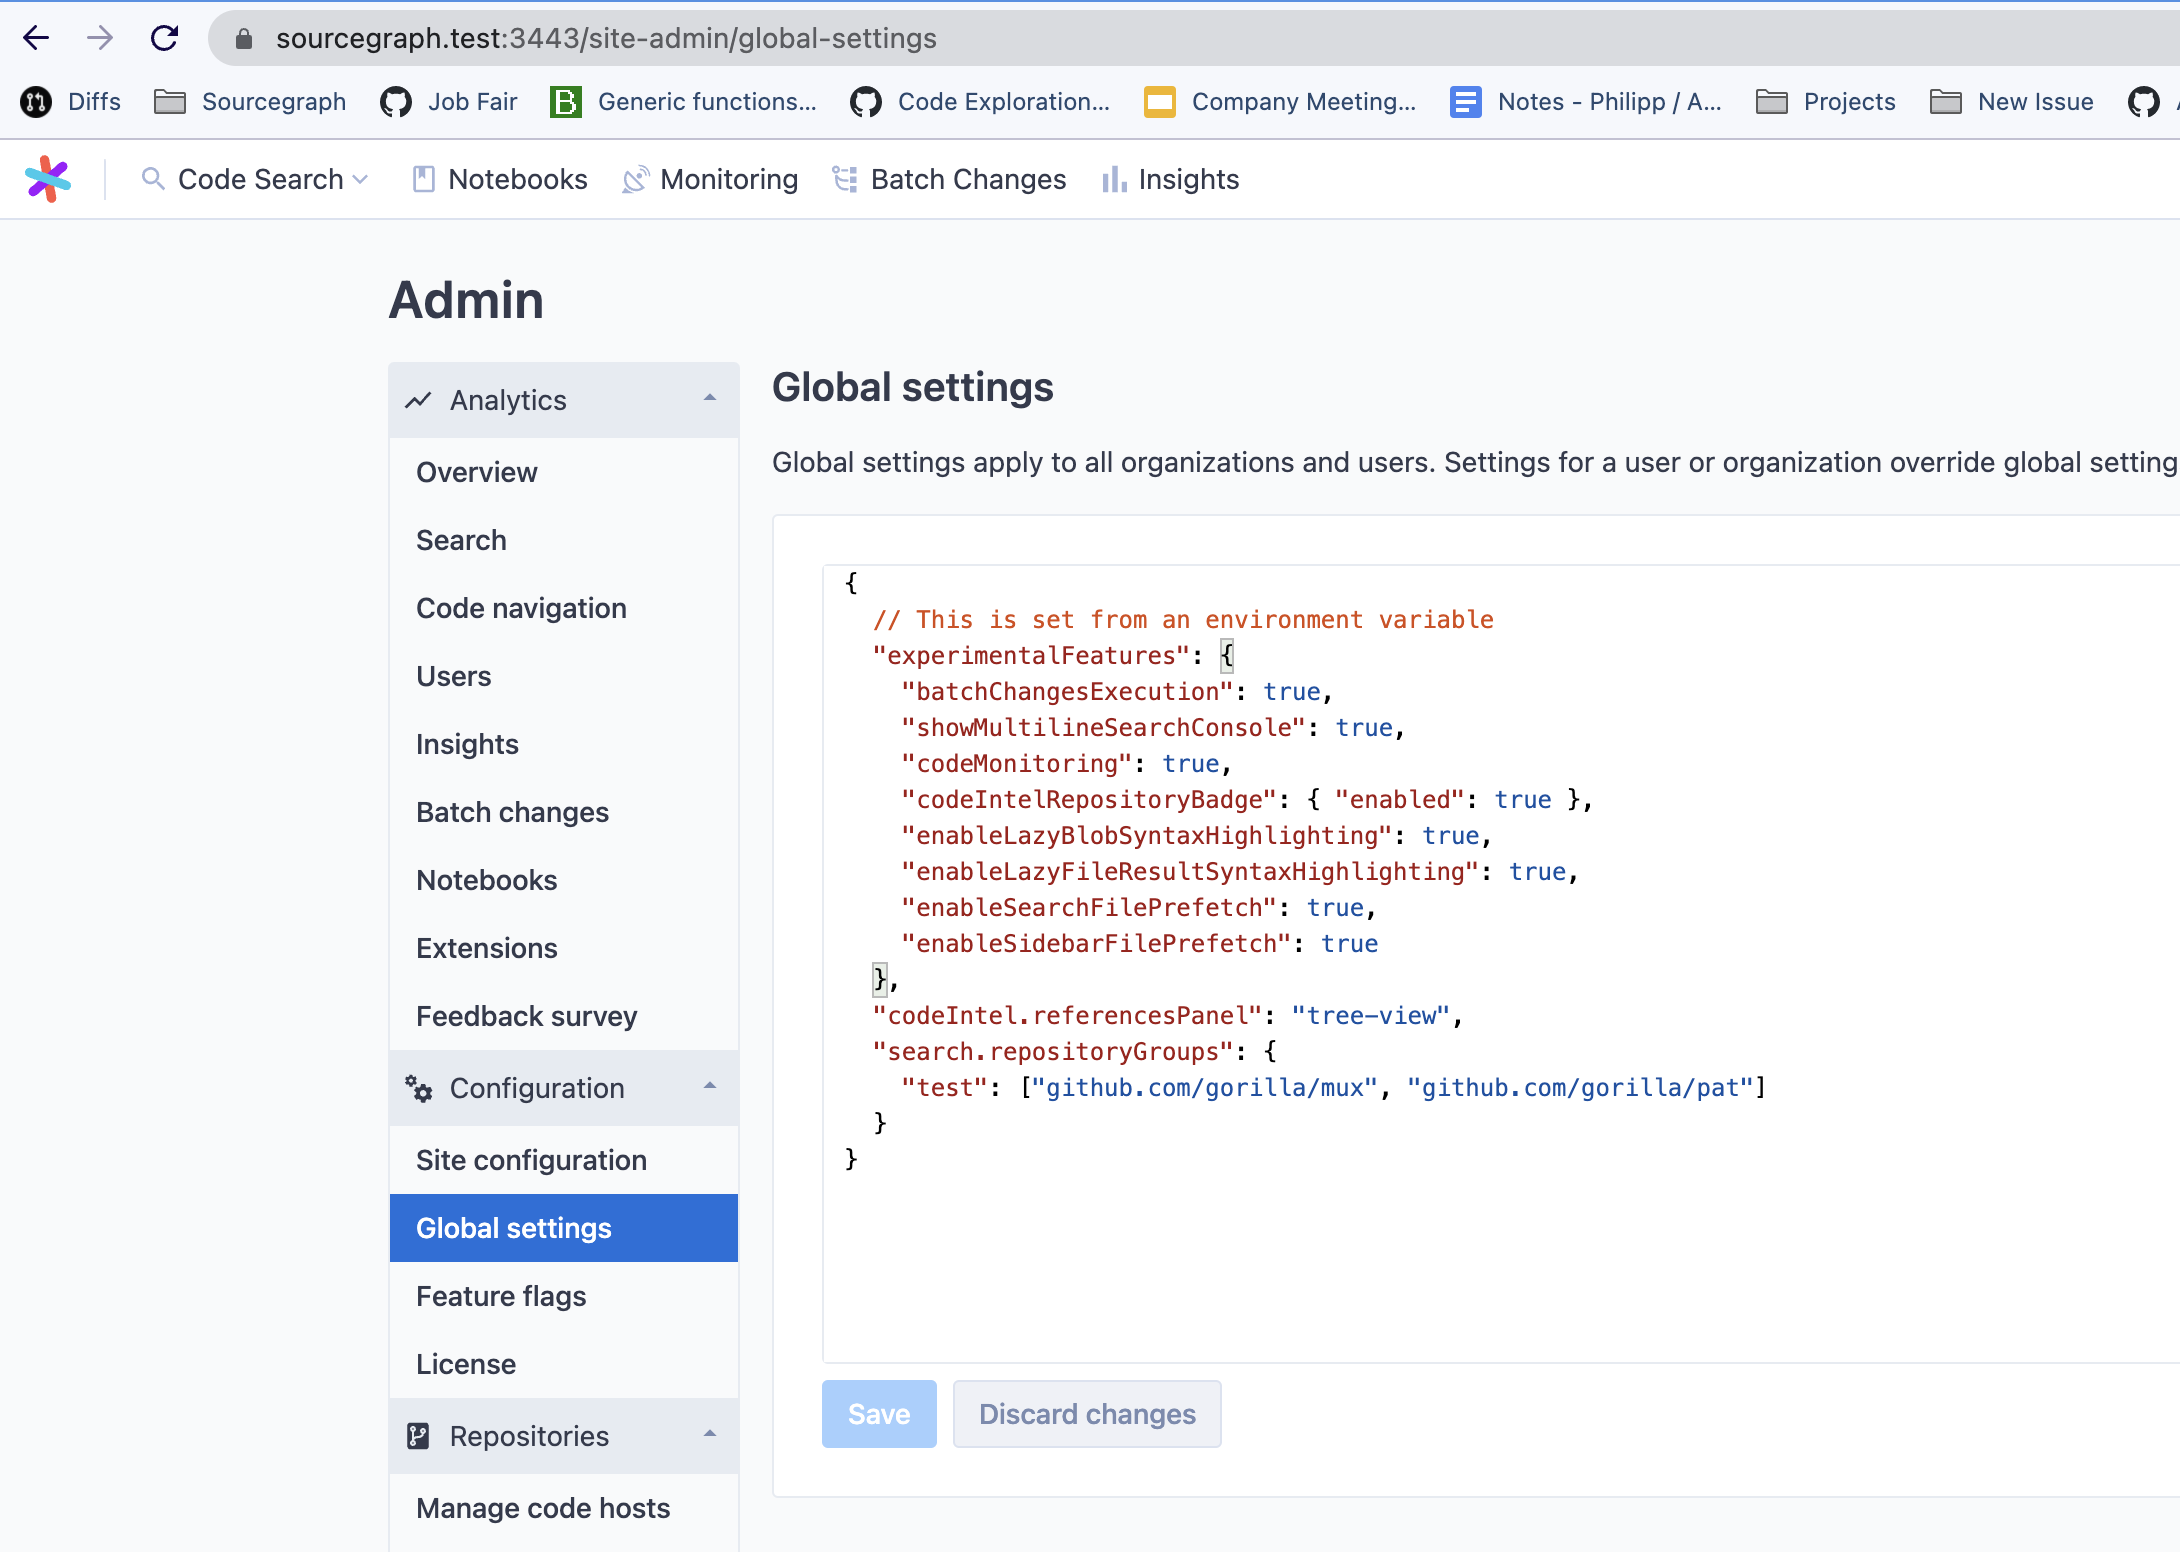Click the Batch Changes nav icon
Image resolution: width=2180 pixels, height=1552 pixels.
pos(845,180)
